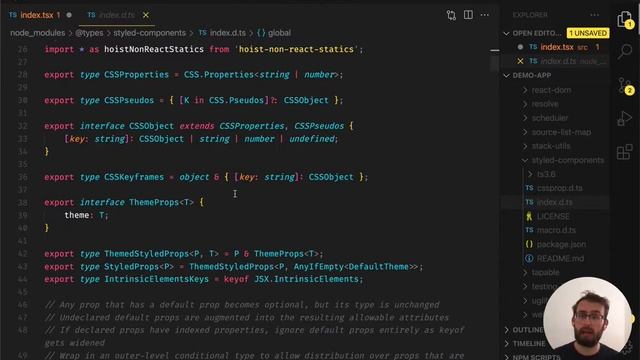The width and height of the screenshot is (640, 360).
Task: Open editor More Actions ellipsis
Action: (484, 15)
